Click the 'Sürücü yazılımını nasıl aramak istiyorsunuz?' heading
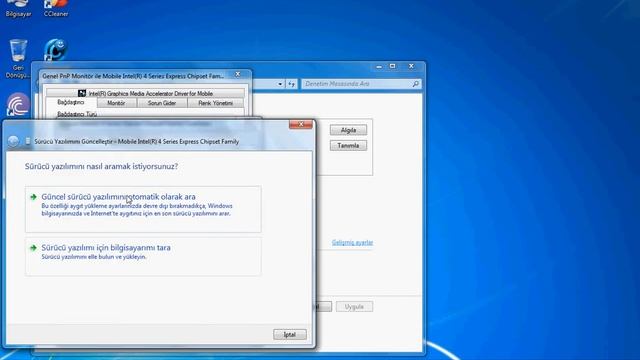The width and height of the screenshot is (640, 360). point(101,167)
